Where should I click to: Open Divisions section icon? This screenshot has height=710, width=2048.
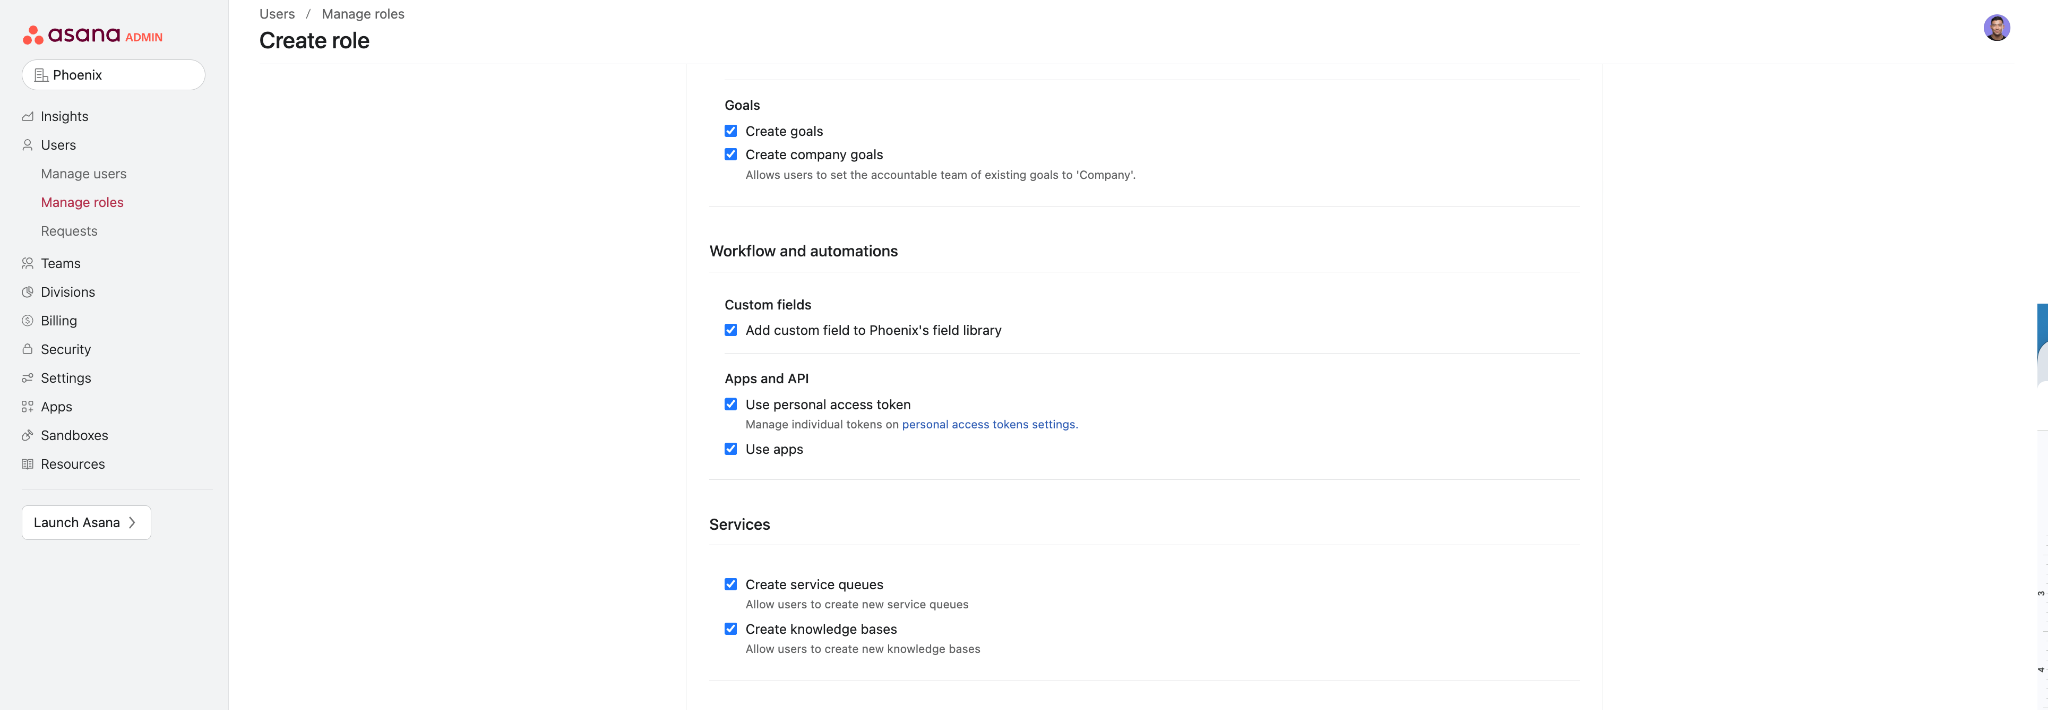pyautogui.click(x=28, y=293)
